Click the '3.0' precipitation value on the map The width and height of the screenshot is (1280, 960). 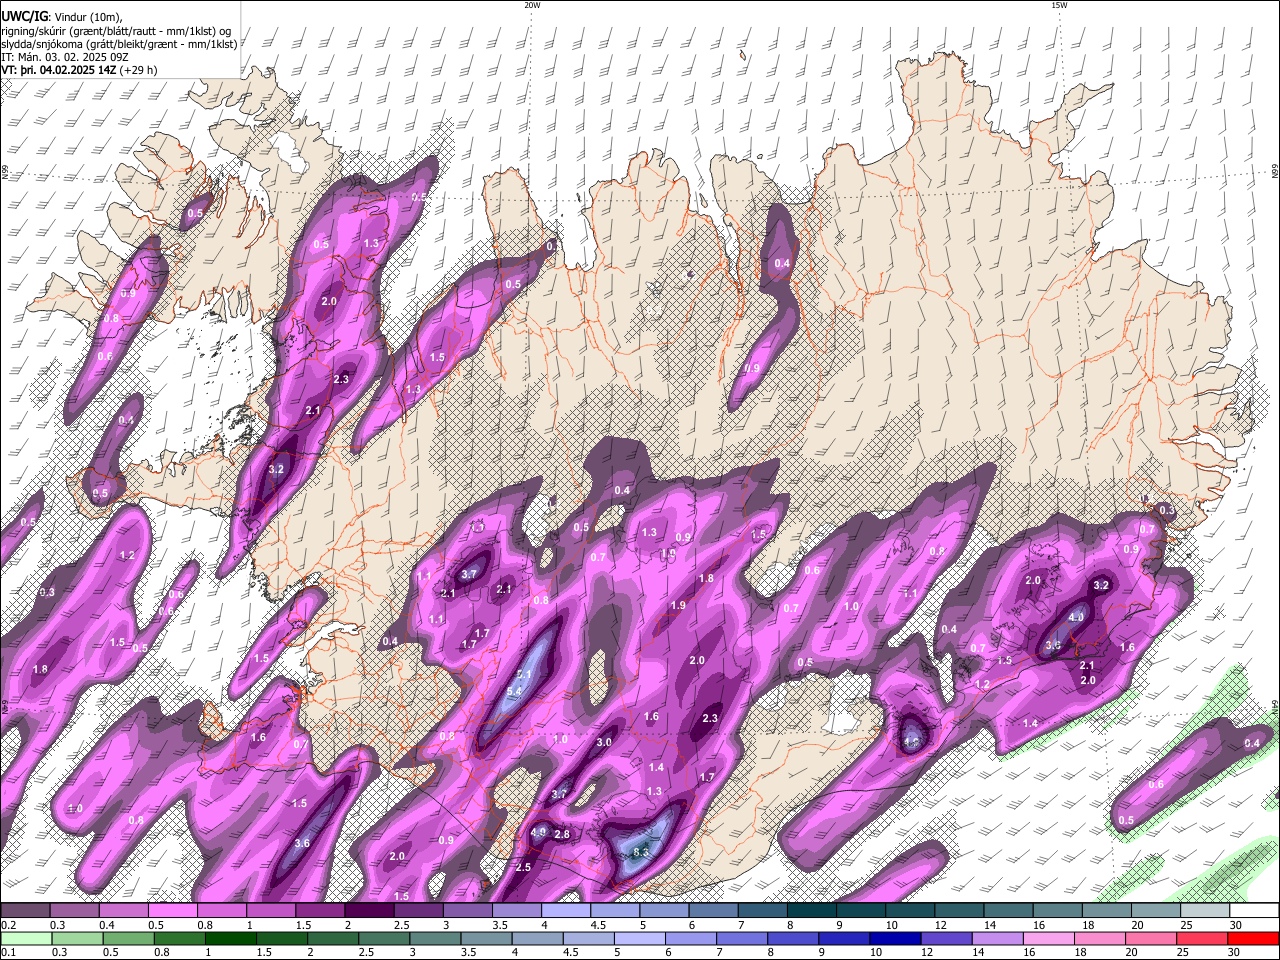point(604,743)
